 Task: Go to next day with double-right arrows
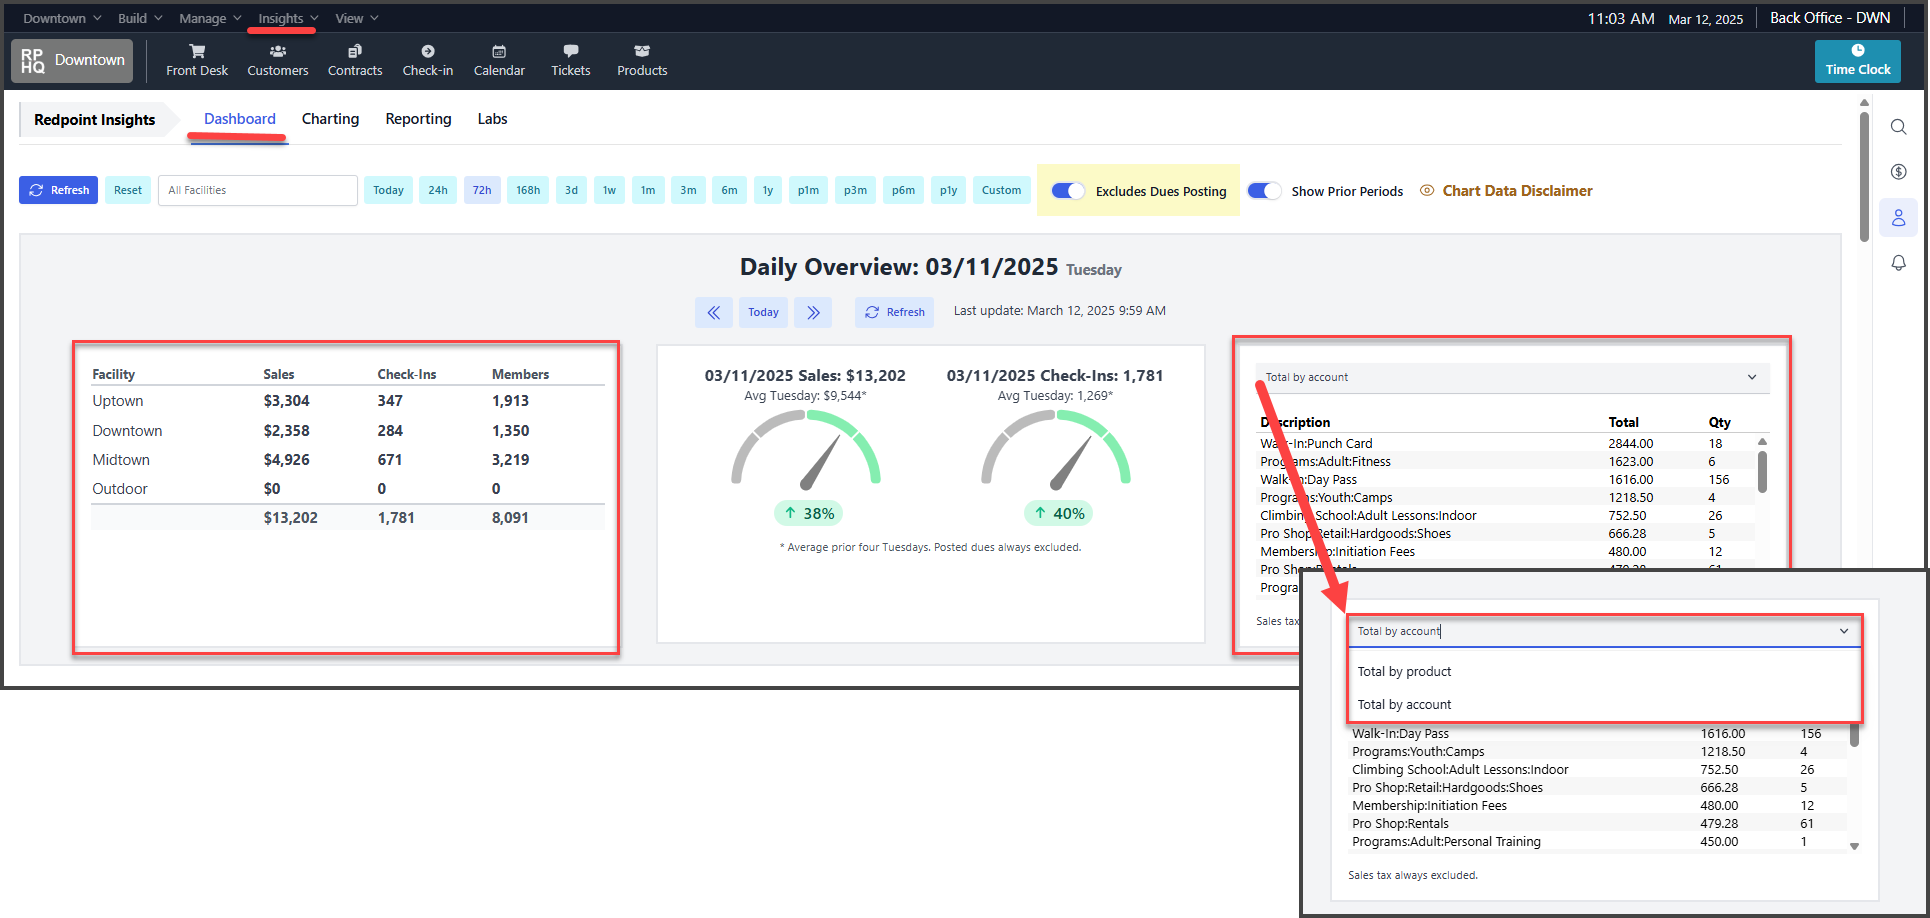813,312
